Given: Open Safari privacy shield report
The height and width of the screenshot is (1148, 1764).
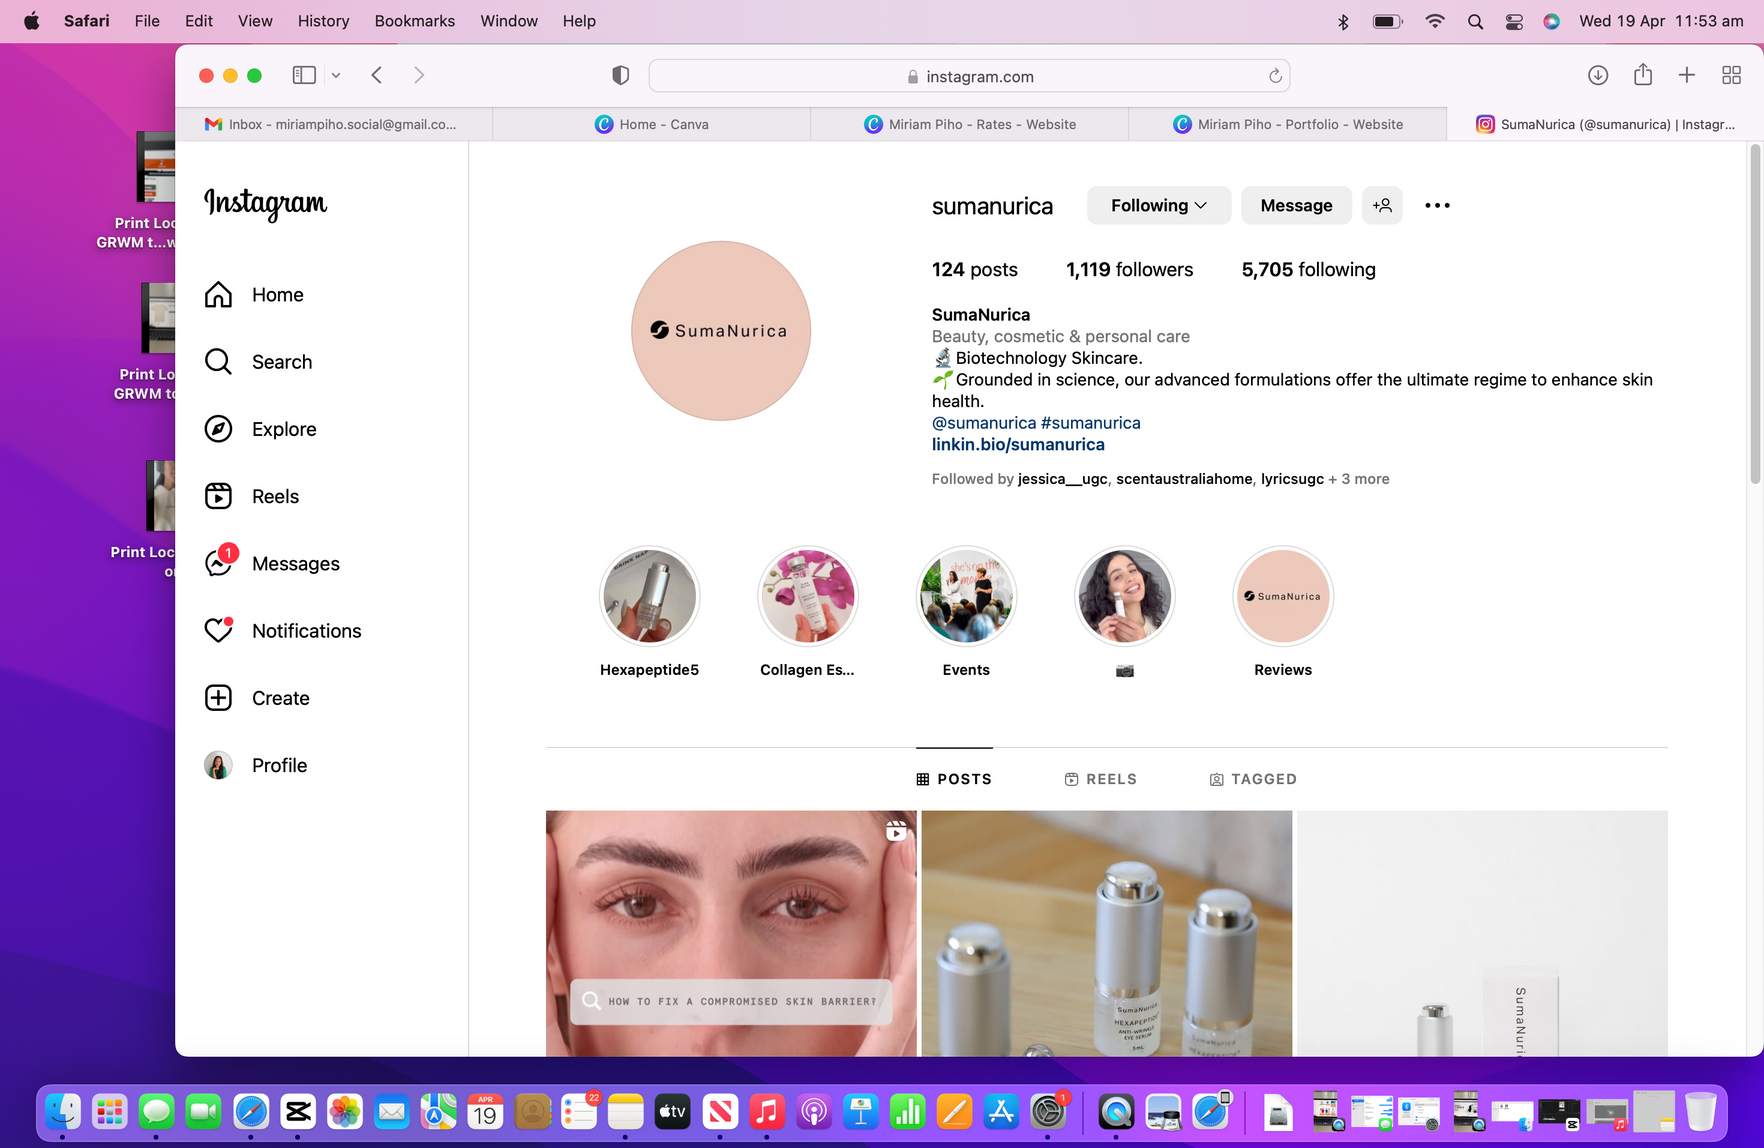Looking at the screenshot, I should [620, 76].
